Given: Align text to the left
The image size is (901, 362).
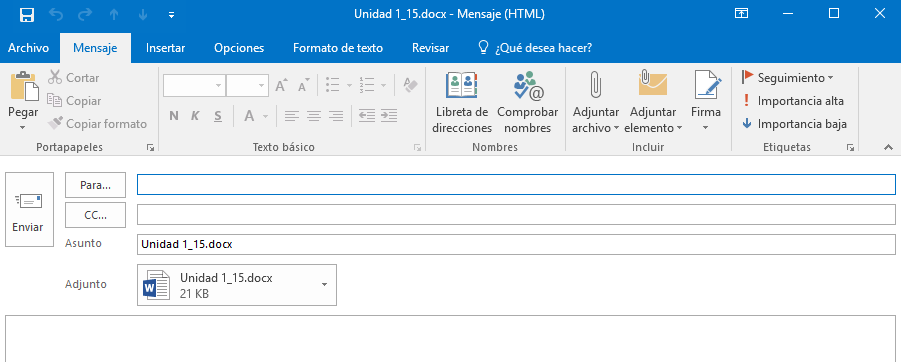Looking at the screenshot, I should 292,116.
